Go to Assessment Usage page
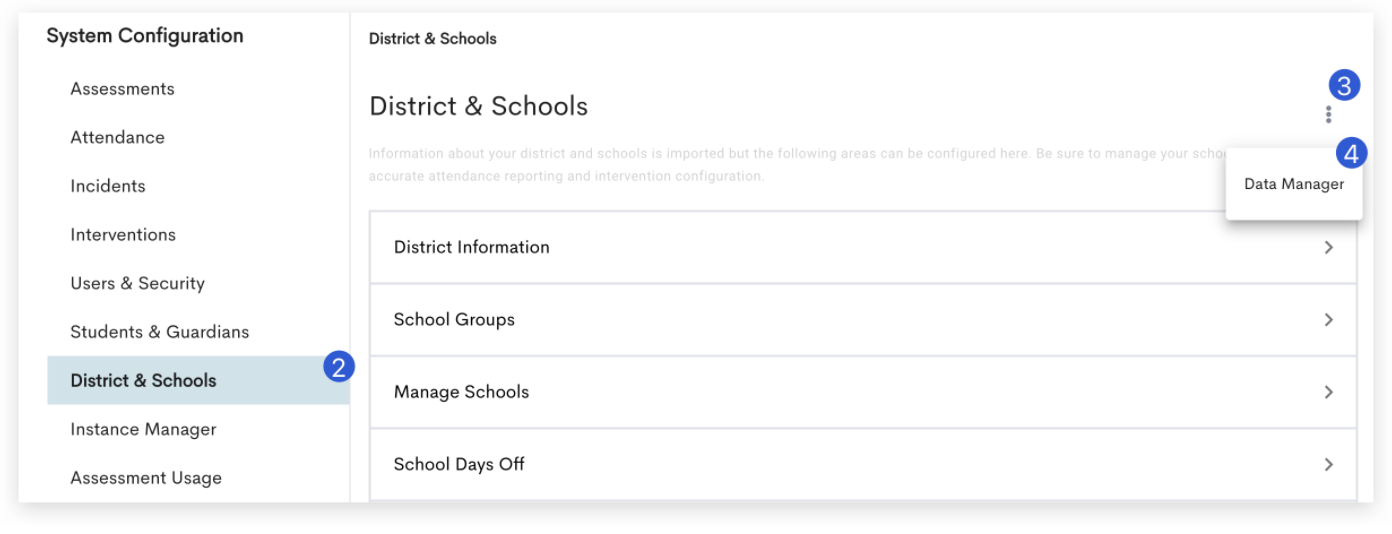 [x=146, y=478]
